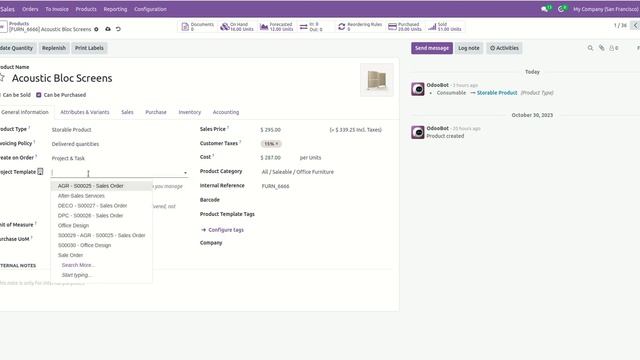This screenshot has width=640, height=360.
Task: Click the Storable Product link in chatter
Action: click(497, 93)
